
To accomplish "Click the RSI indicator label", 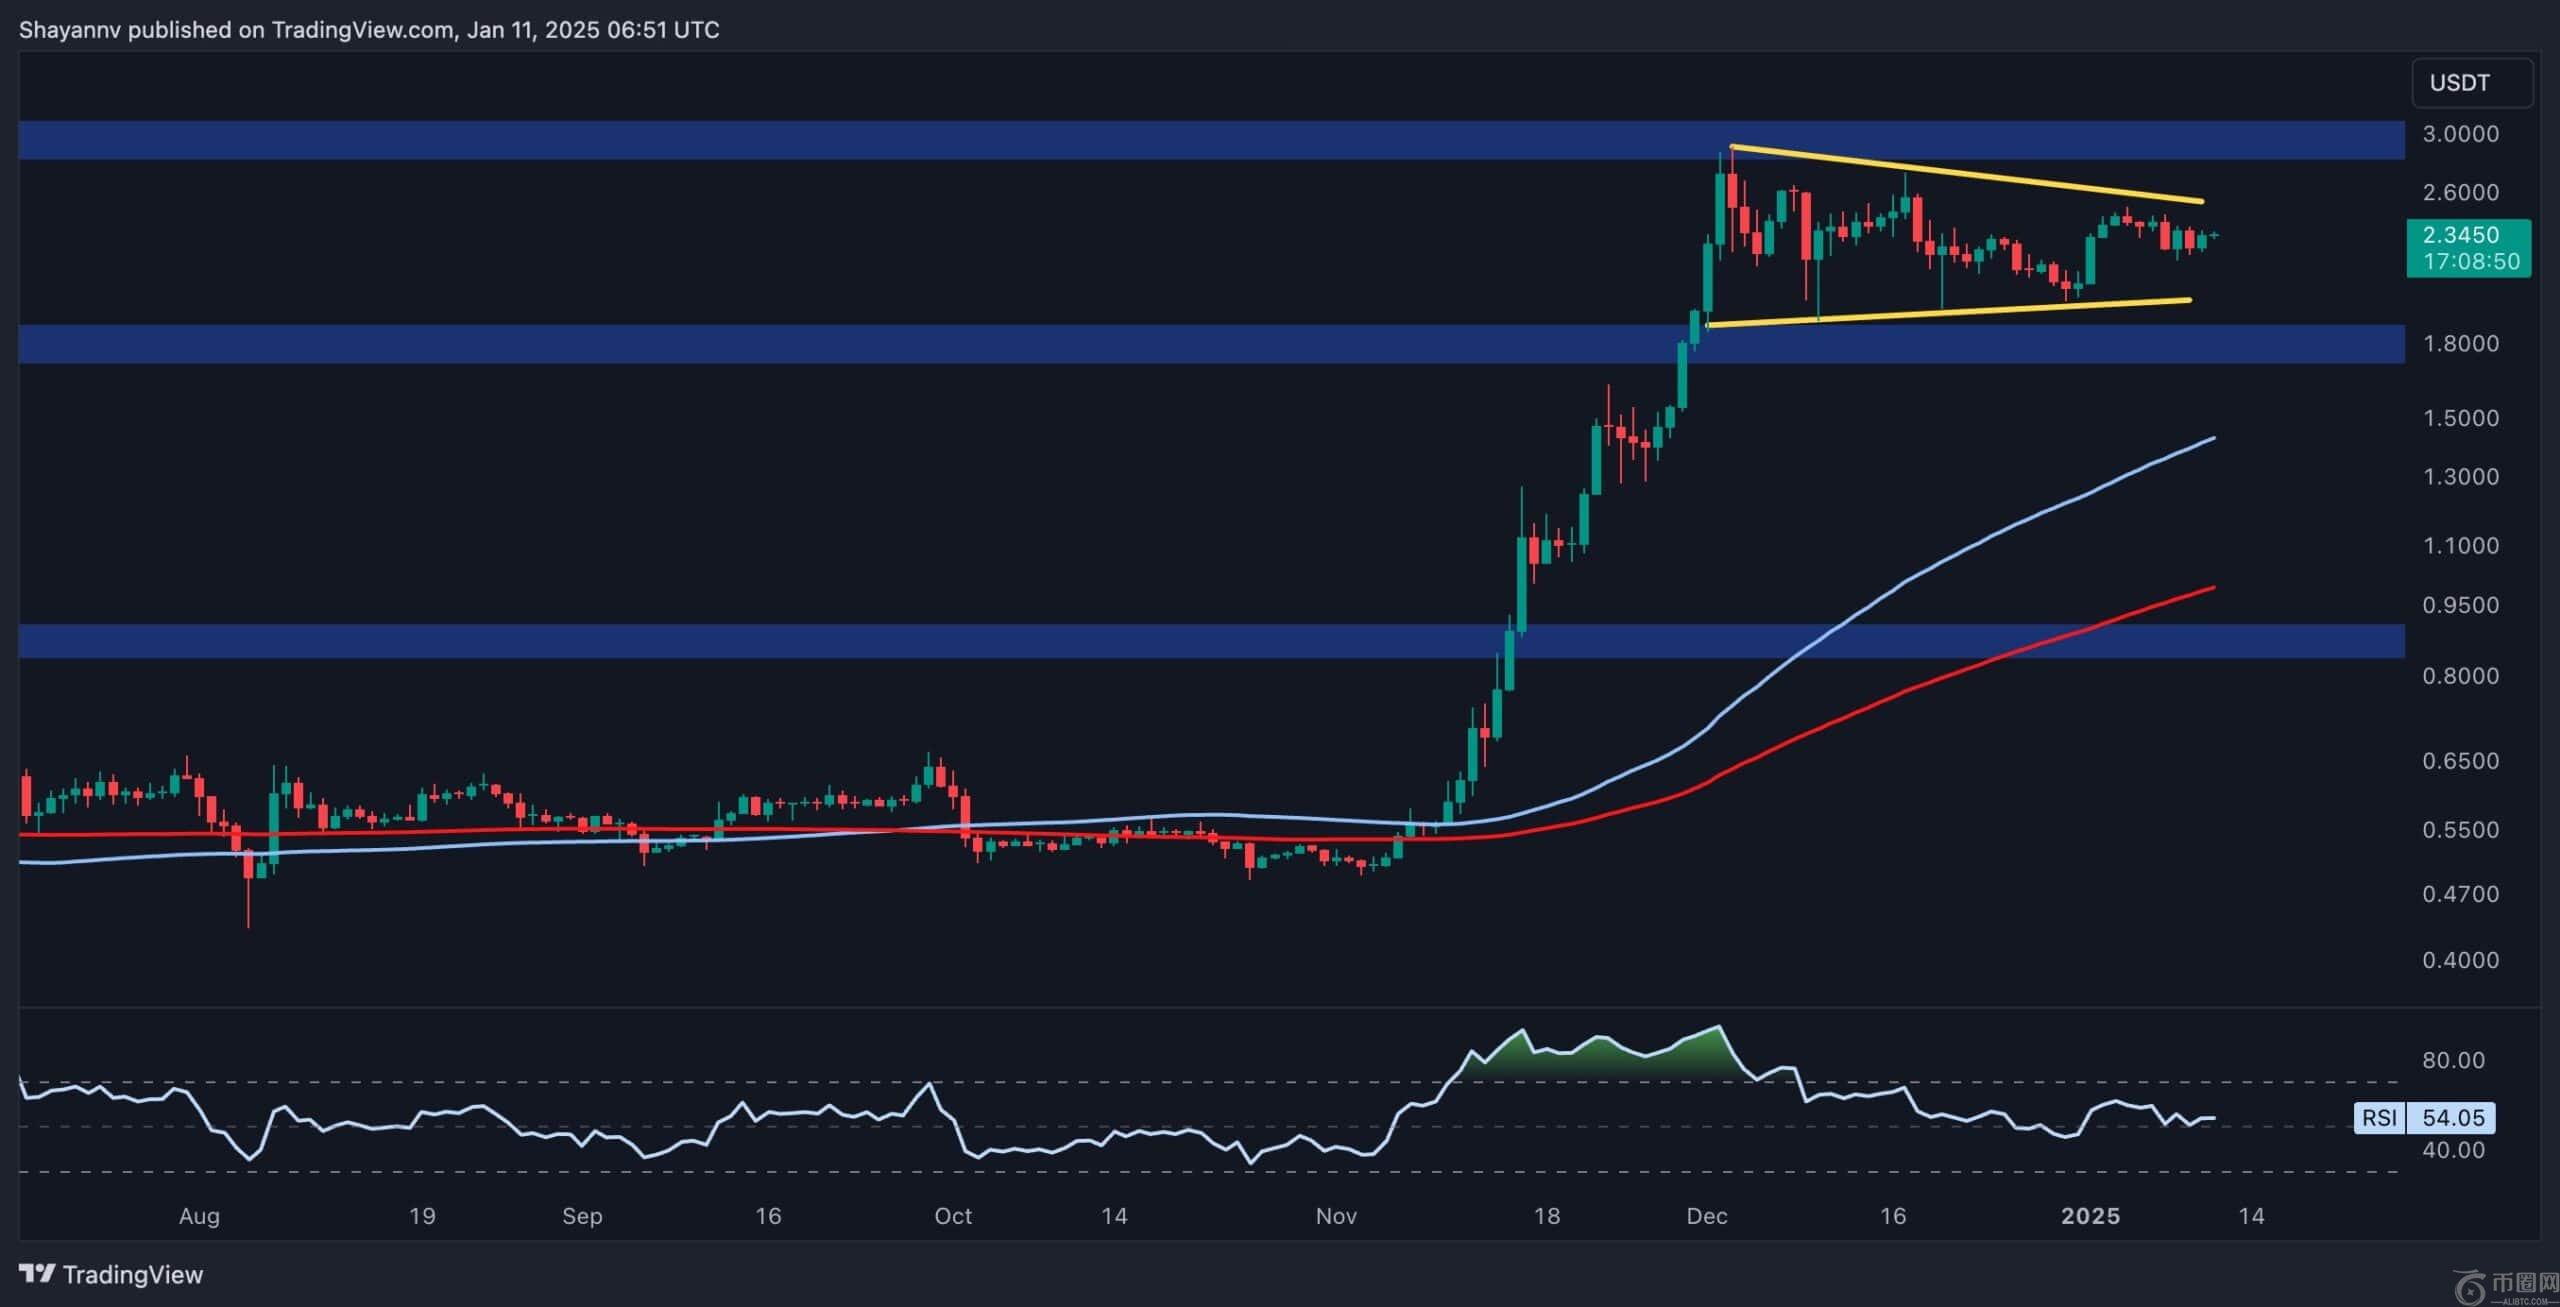I will [x=2378, y=1118].
